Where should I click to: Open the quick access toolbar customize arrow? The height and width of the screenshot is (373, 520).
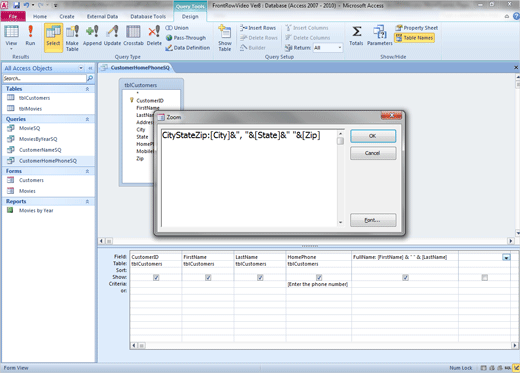pyautogui.click(x=56, y=5)
